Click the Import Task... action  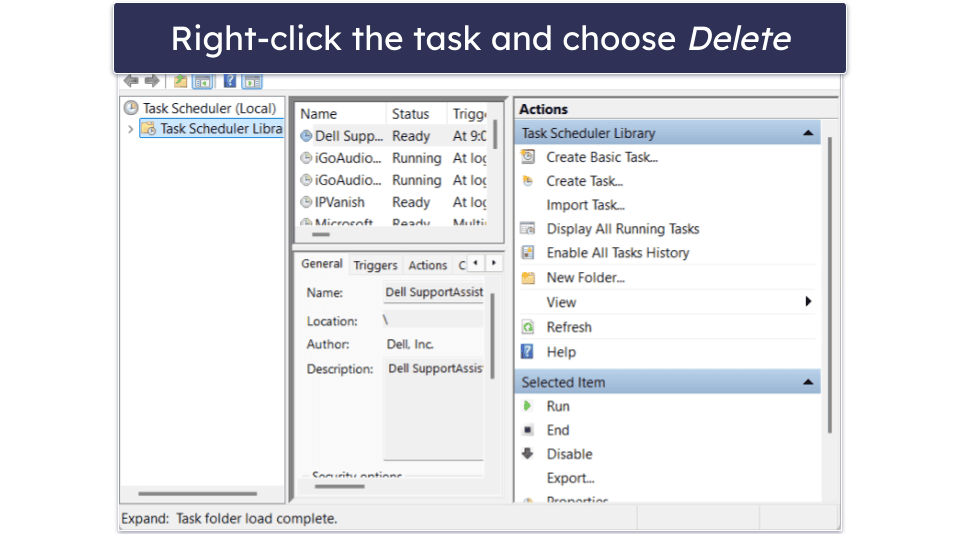coord(585,205)
